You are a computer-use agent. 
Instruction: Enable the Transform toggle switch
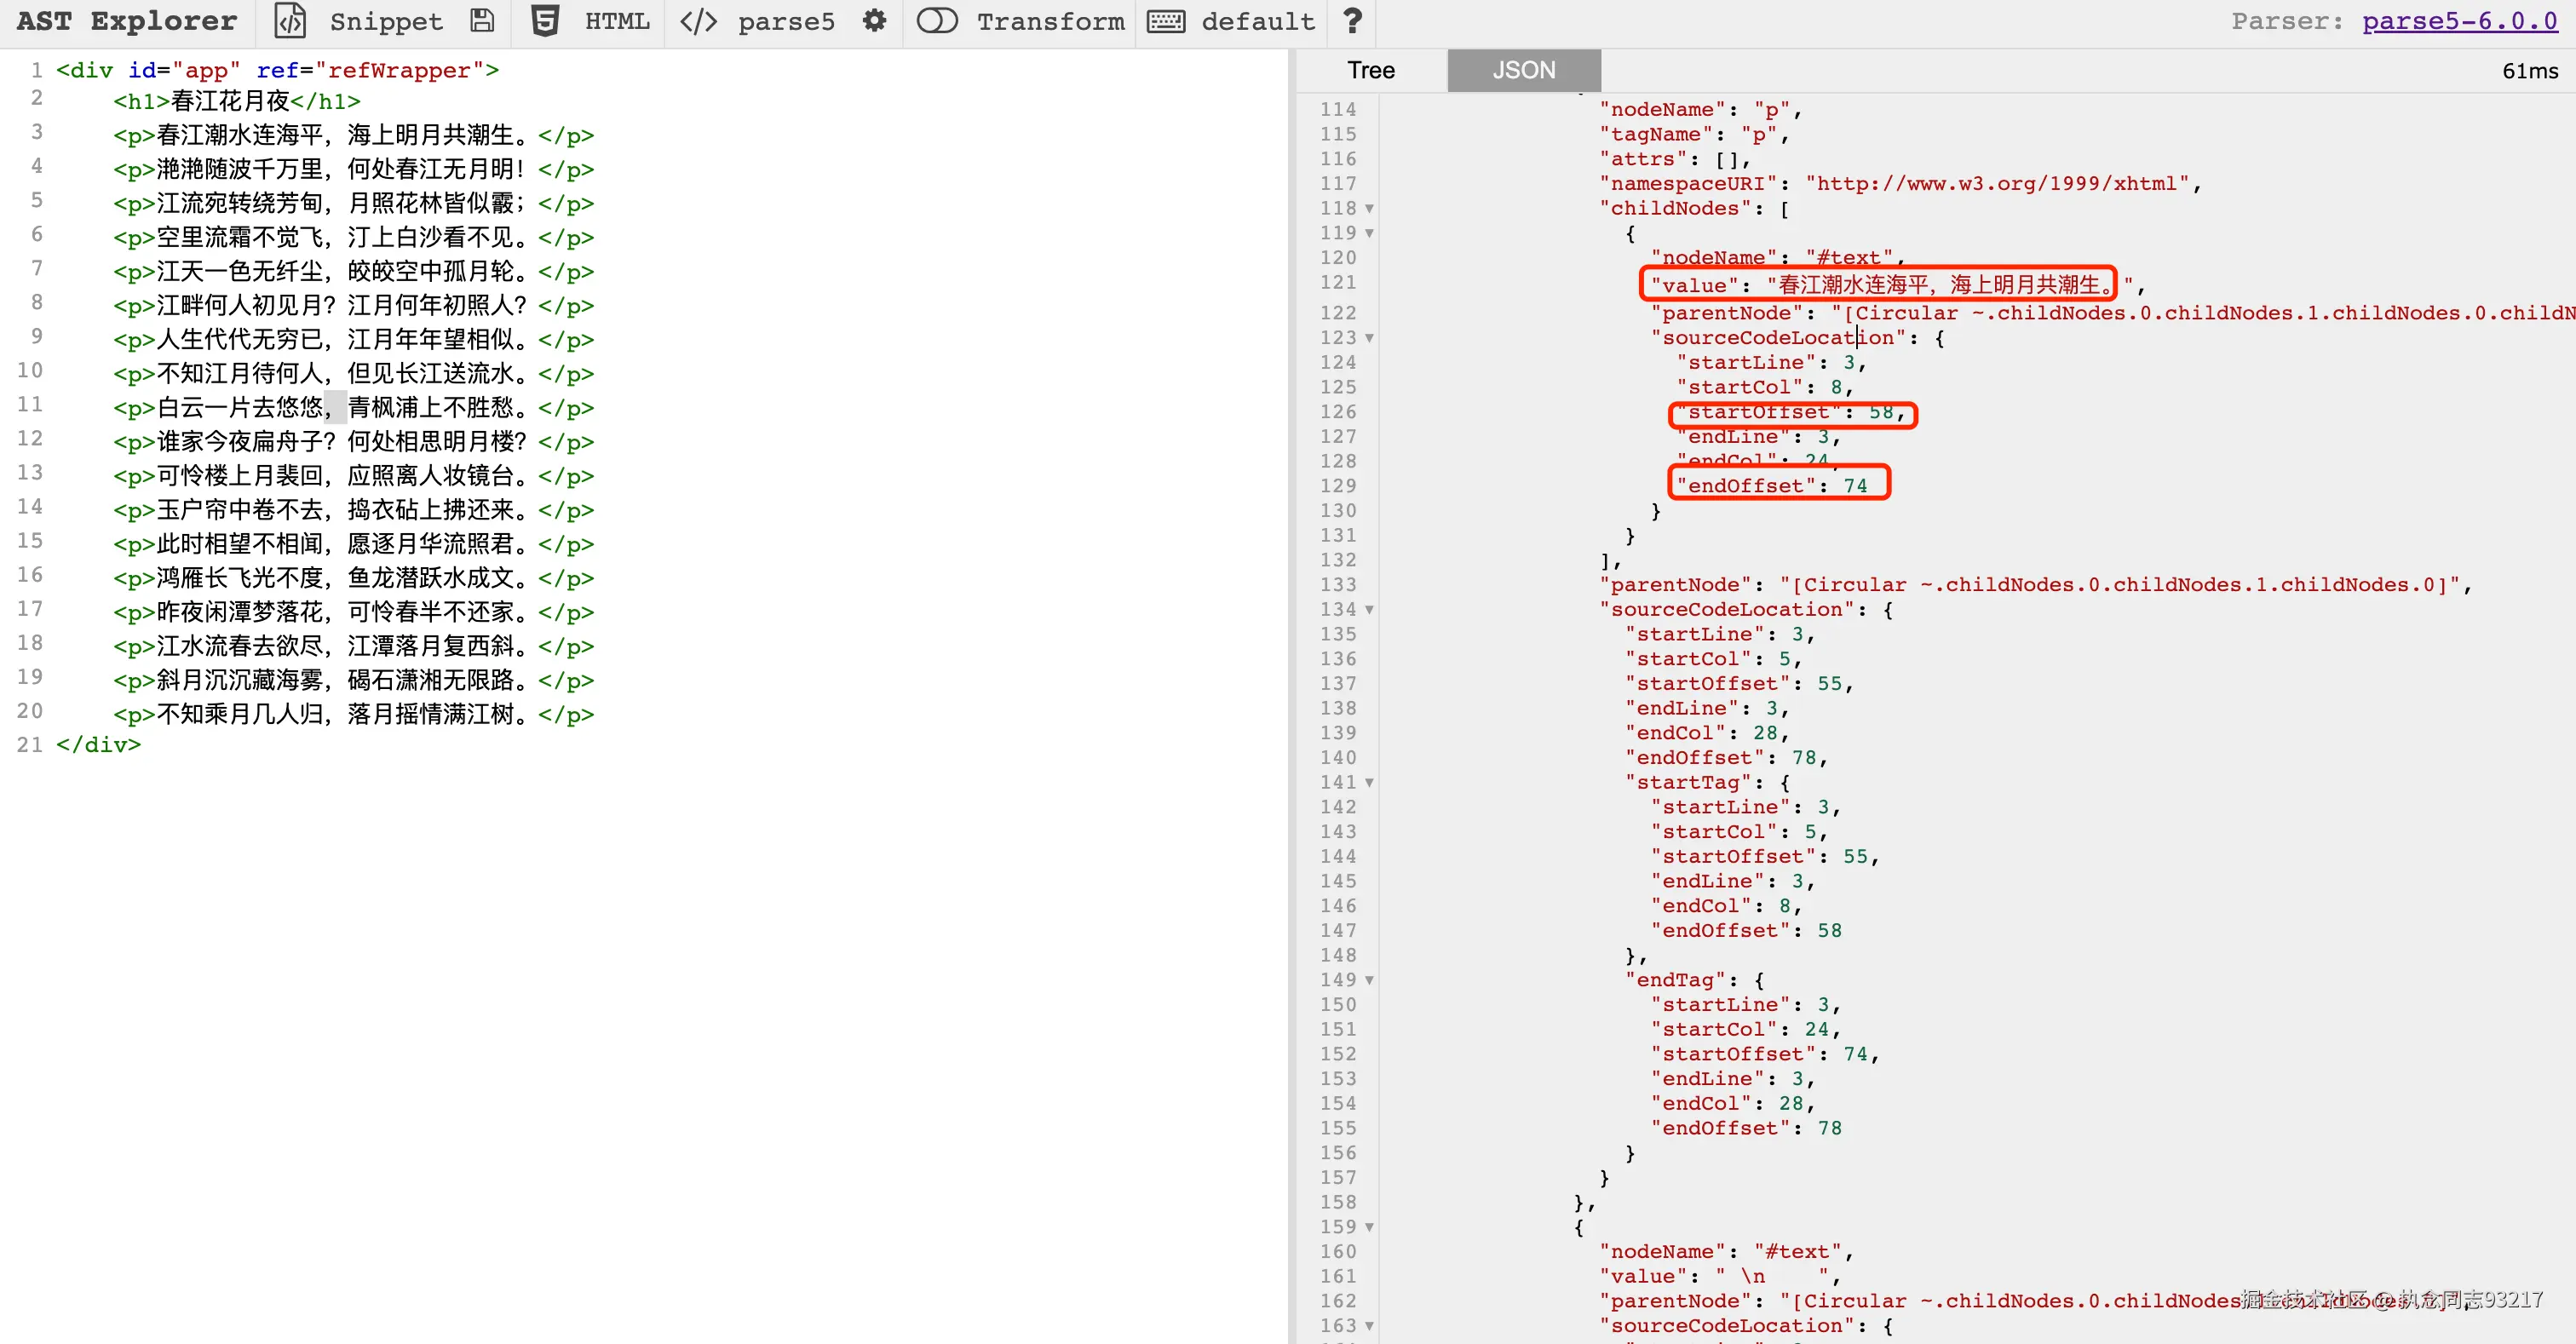pos(937,21)
